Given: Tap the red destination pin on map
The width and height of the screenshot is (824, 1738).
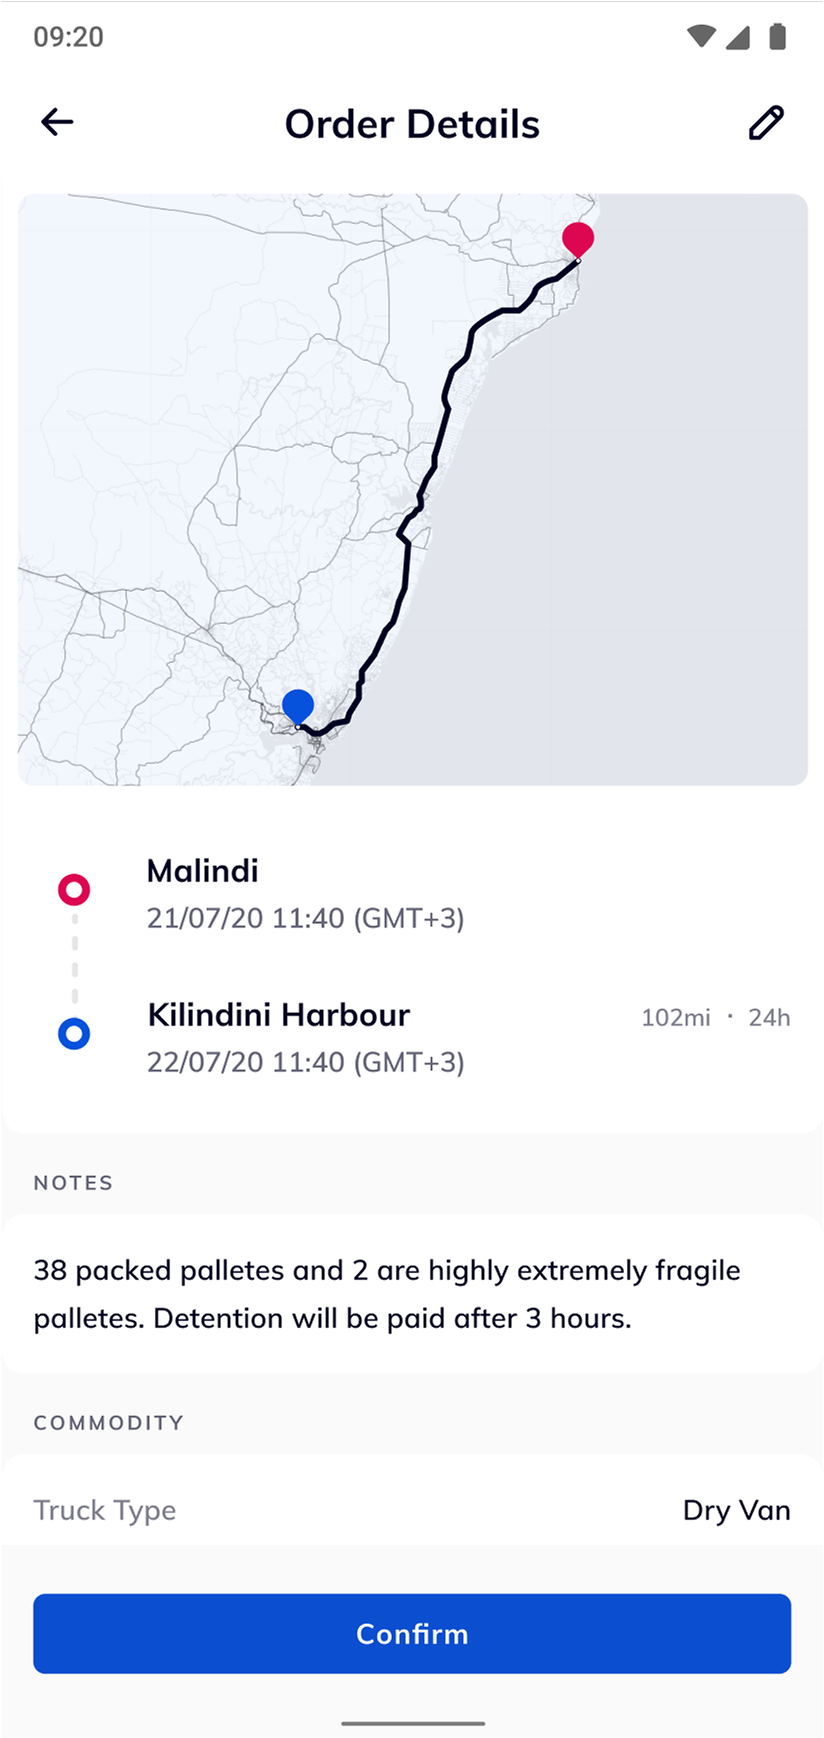Looking at the screenshot, I should [578, 240].
